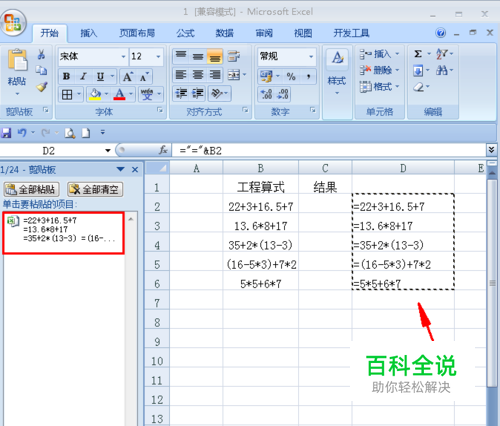Click the Find binoculars icon
The height and width of the screenshot is (426, 500).
pos(442,70)
